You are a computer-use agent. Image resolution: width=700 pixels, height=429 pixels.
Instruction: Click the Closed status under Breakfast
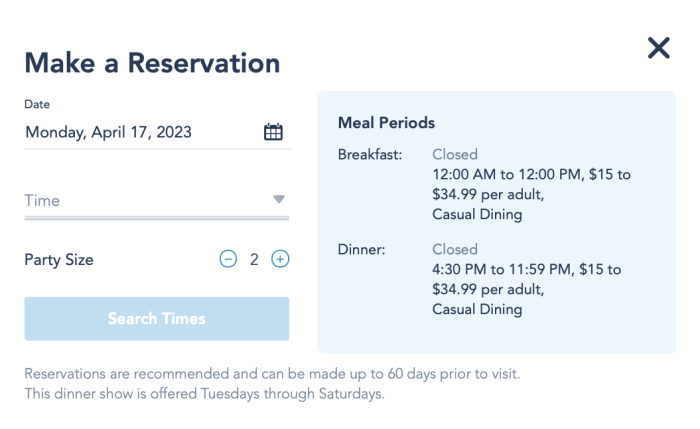pyautogui.click(x=455, y=155)
